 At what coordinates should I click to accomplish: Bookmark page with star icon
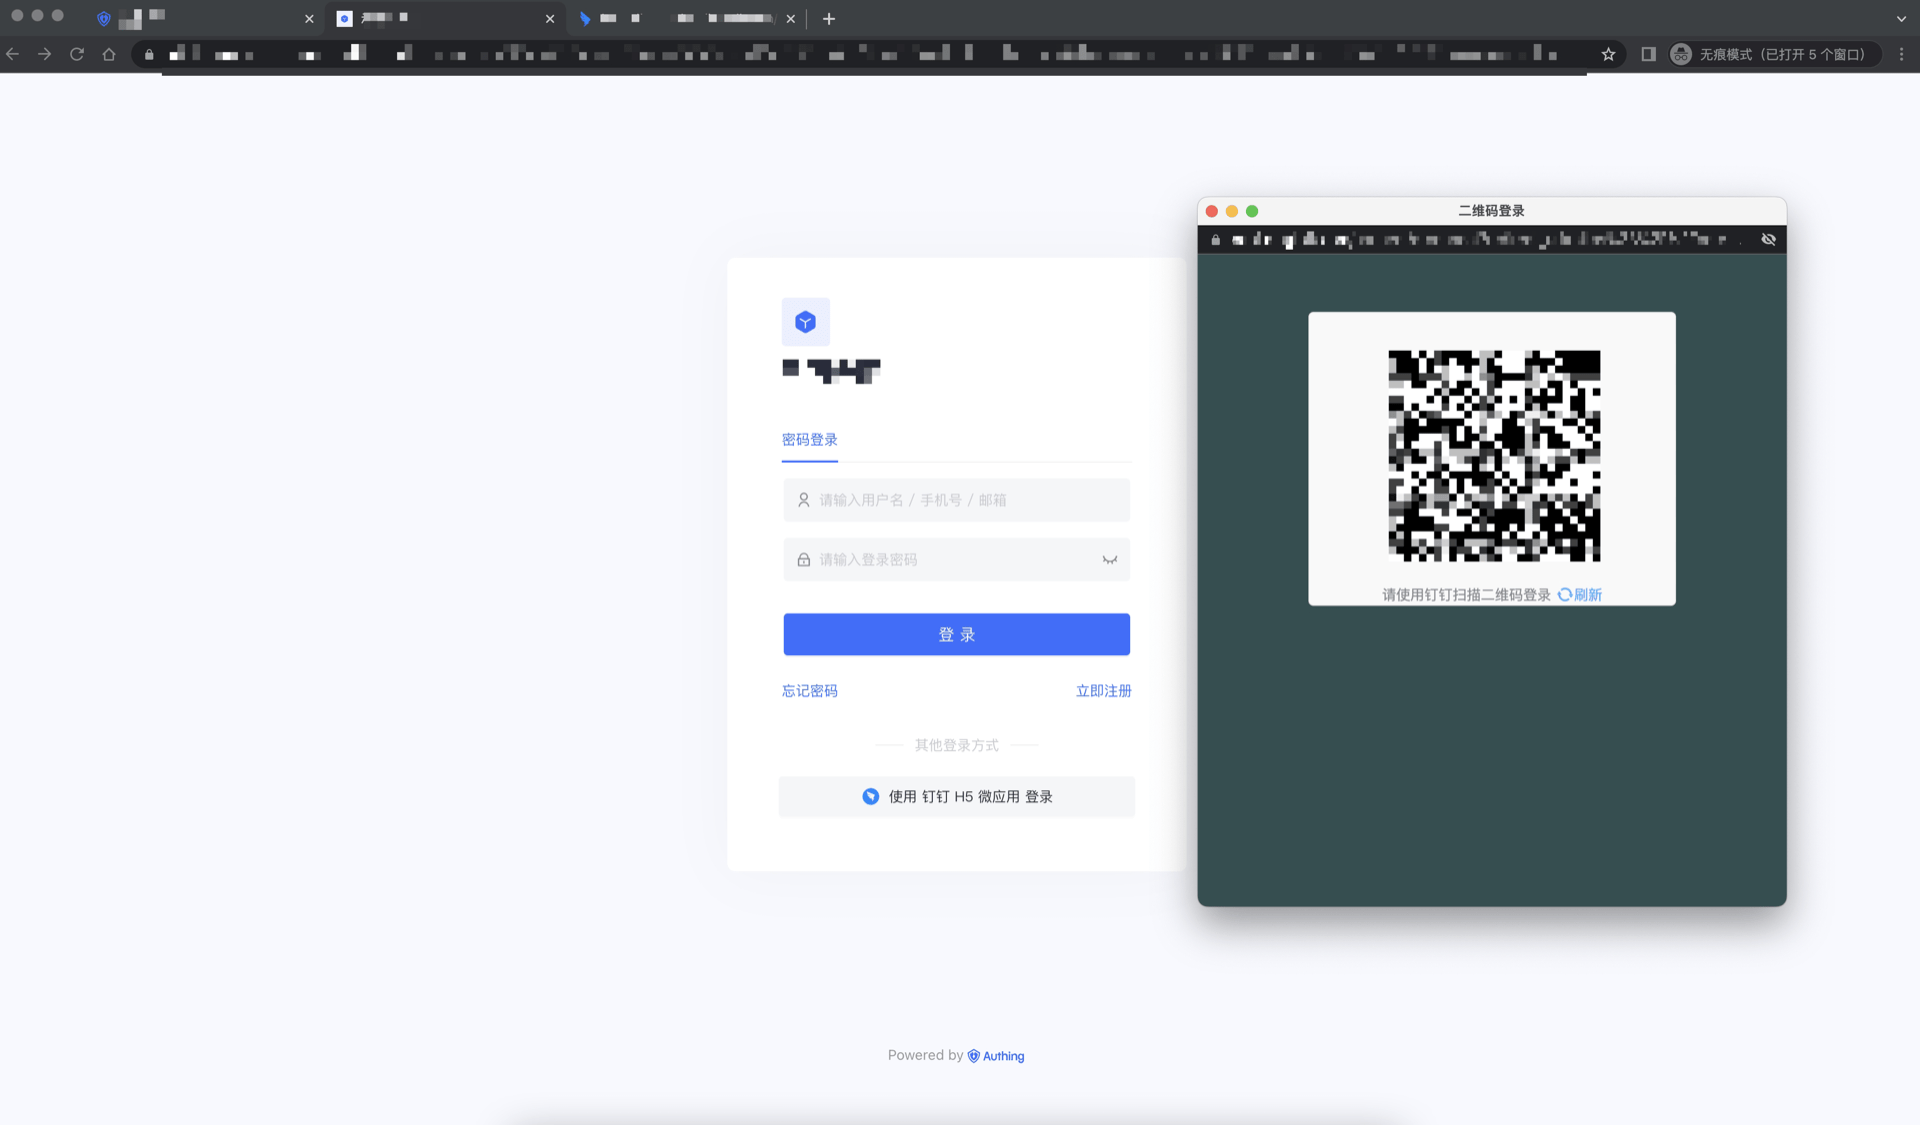click(x=1608, y=54)
